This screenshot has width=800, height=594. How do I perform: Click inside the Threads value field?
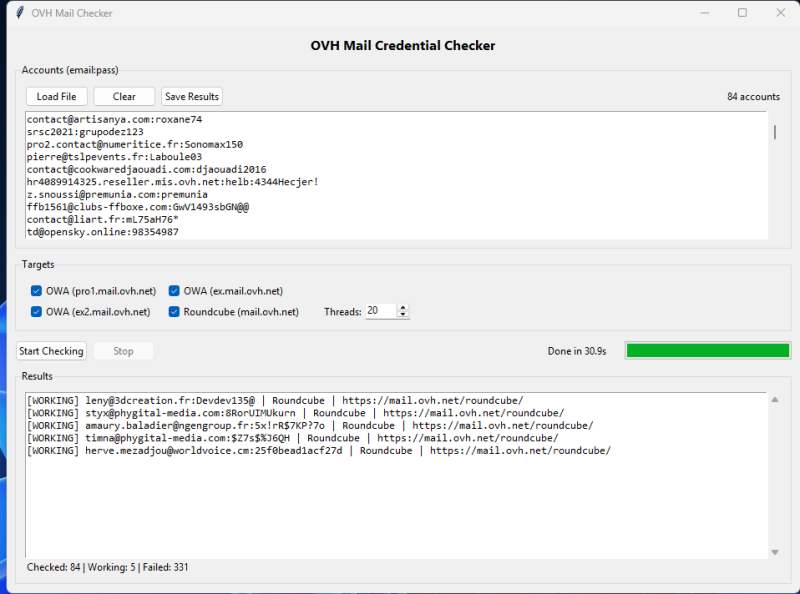click(x=381, y=311)
